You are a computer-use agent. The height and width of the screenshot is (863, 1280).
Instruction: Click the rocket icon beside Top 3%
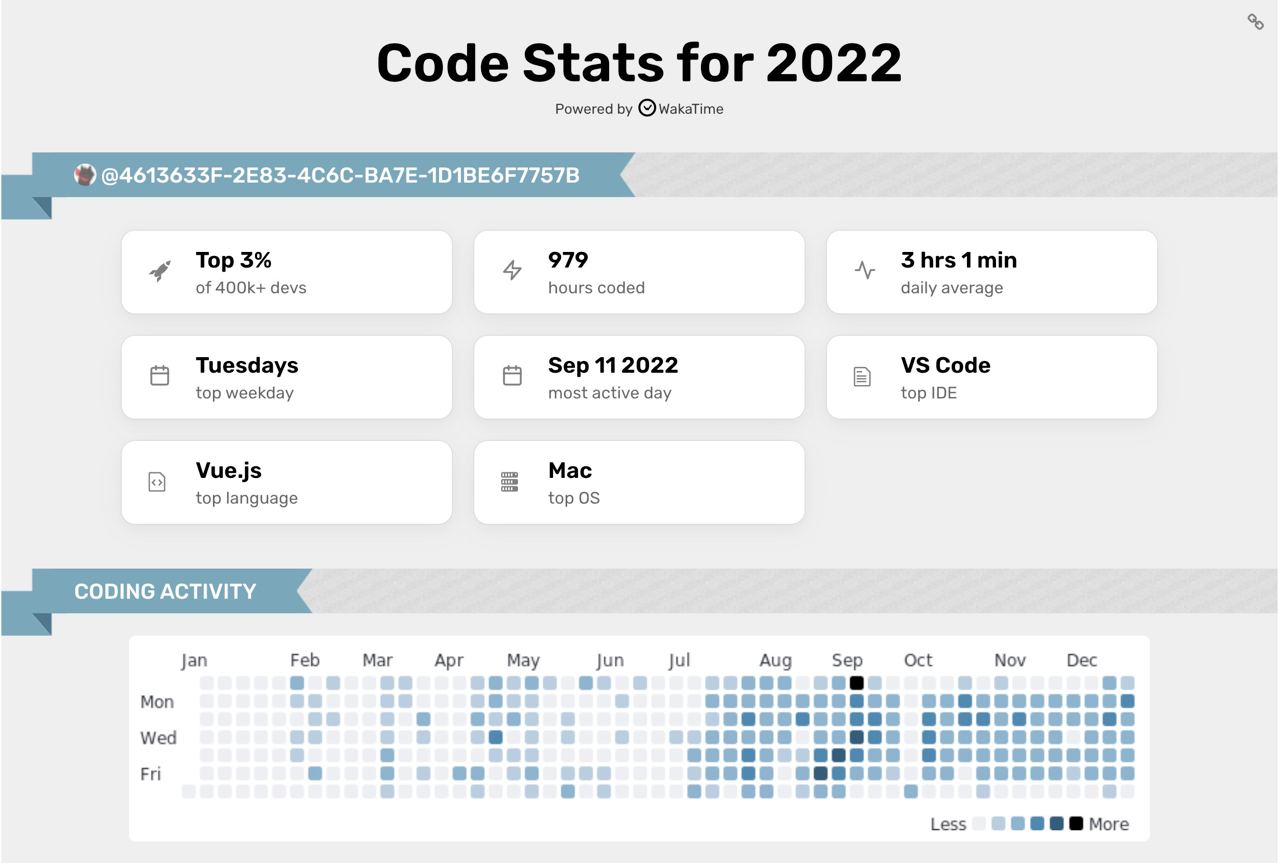tap(160, 271)
